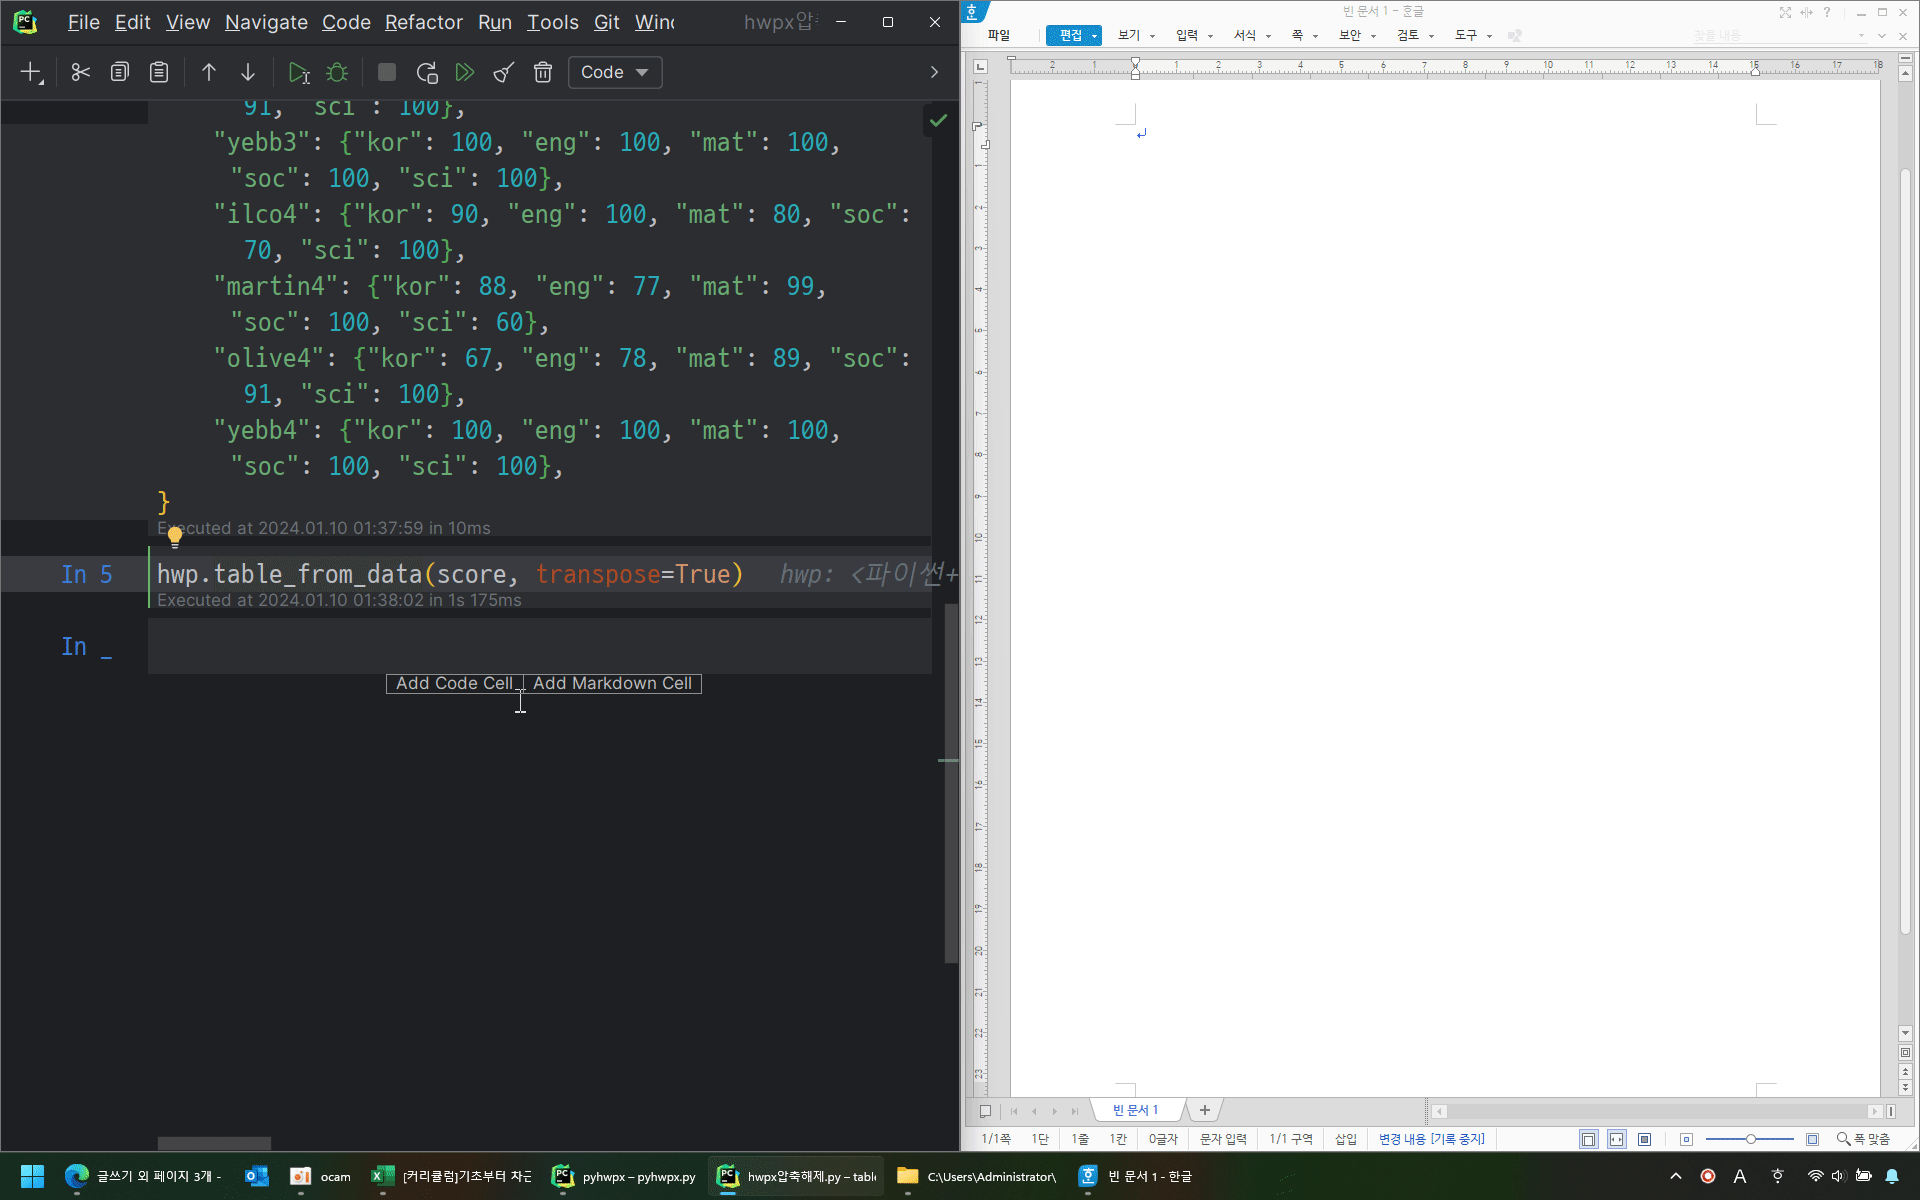Run all cells icon
Image resolution: width=1920 pixels, height=1200 pixels.
pyautogui.click(x=465, y=72)
